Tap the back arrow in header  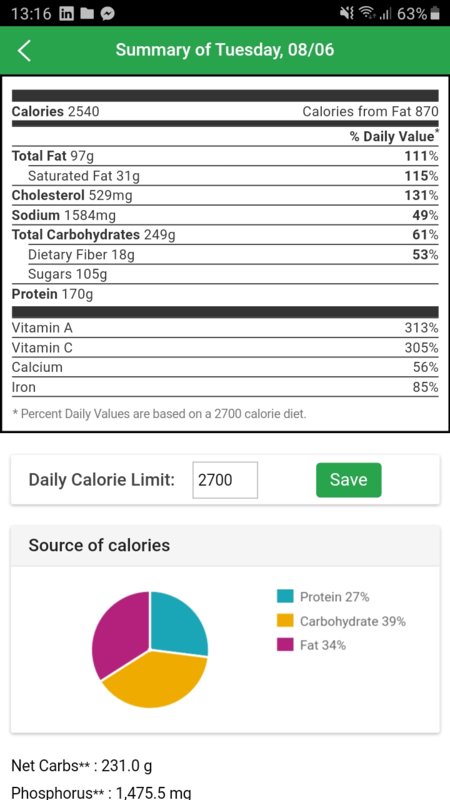tap(24, 51)
